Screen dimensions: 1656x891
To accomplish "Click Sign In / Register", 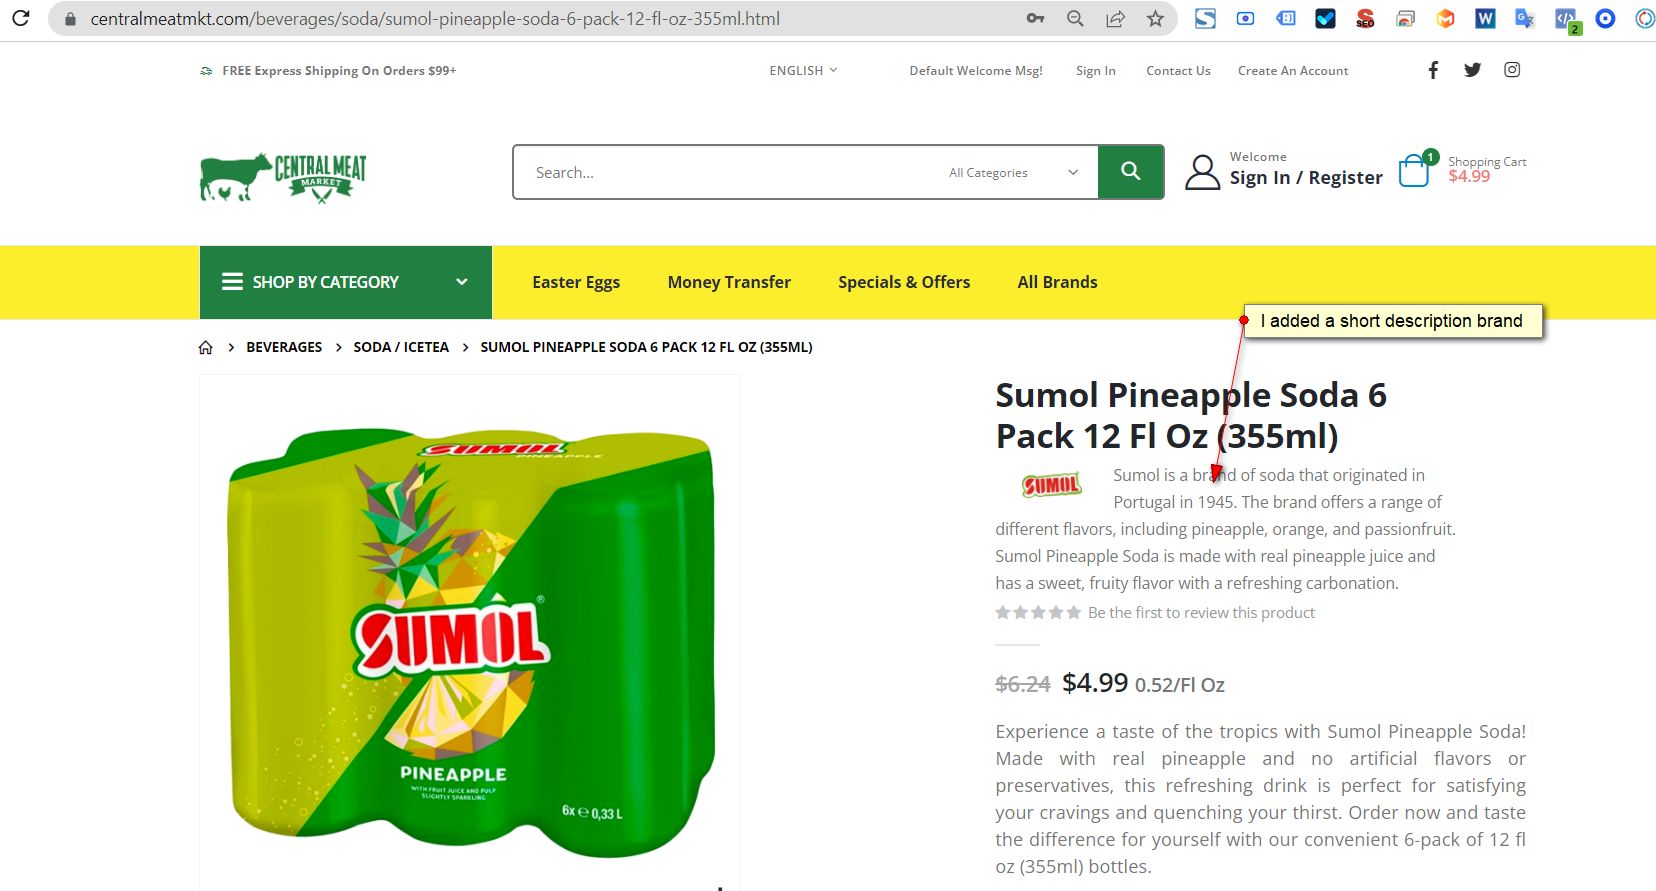I will (x=1306, y=178).
